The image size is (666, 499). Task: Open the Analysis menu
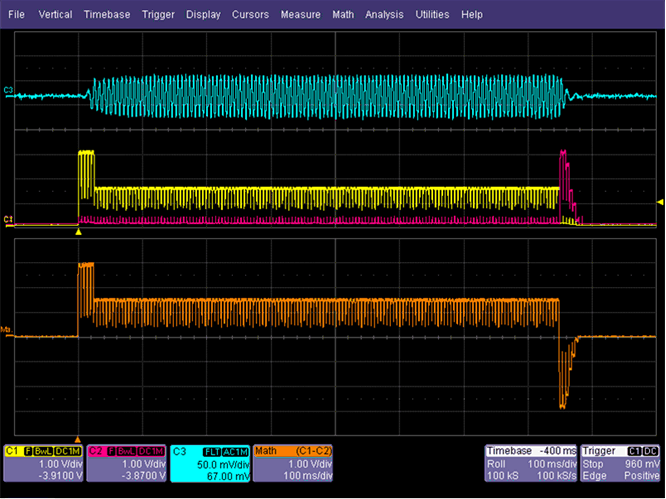coord(385,15)
